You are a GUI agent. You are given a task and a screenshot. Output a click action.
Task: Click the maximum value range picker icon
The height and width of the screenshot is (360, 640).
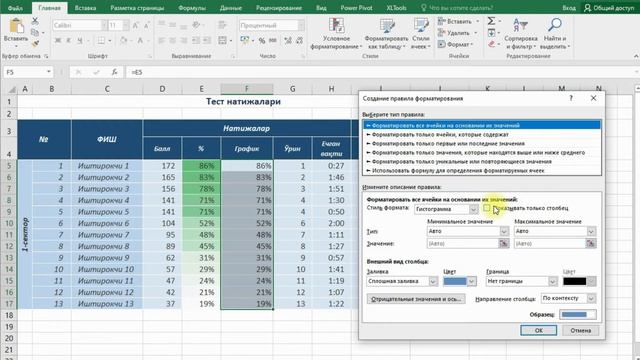591,244
